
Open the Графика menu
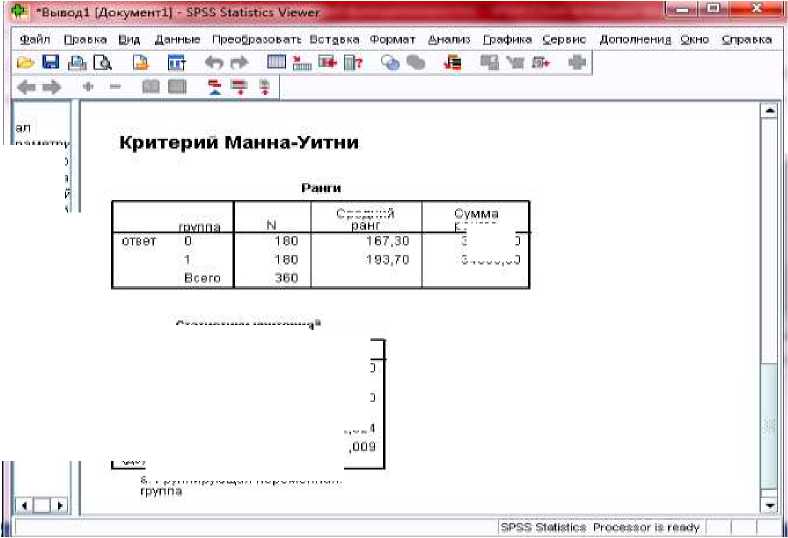[x=506, y=39]
